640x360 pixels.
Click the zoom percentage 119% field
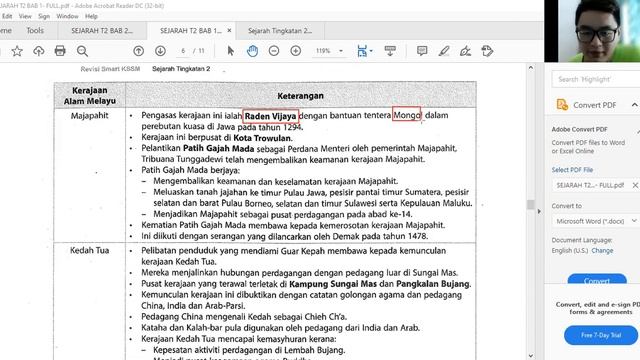tap(323, 51)
